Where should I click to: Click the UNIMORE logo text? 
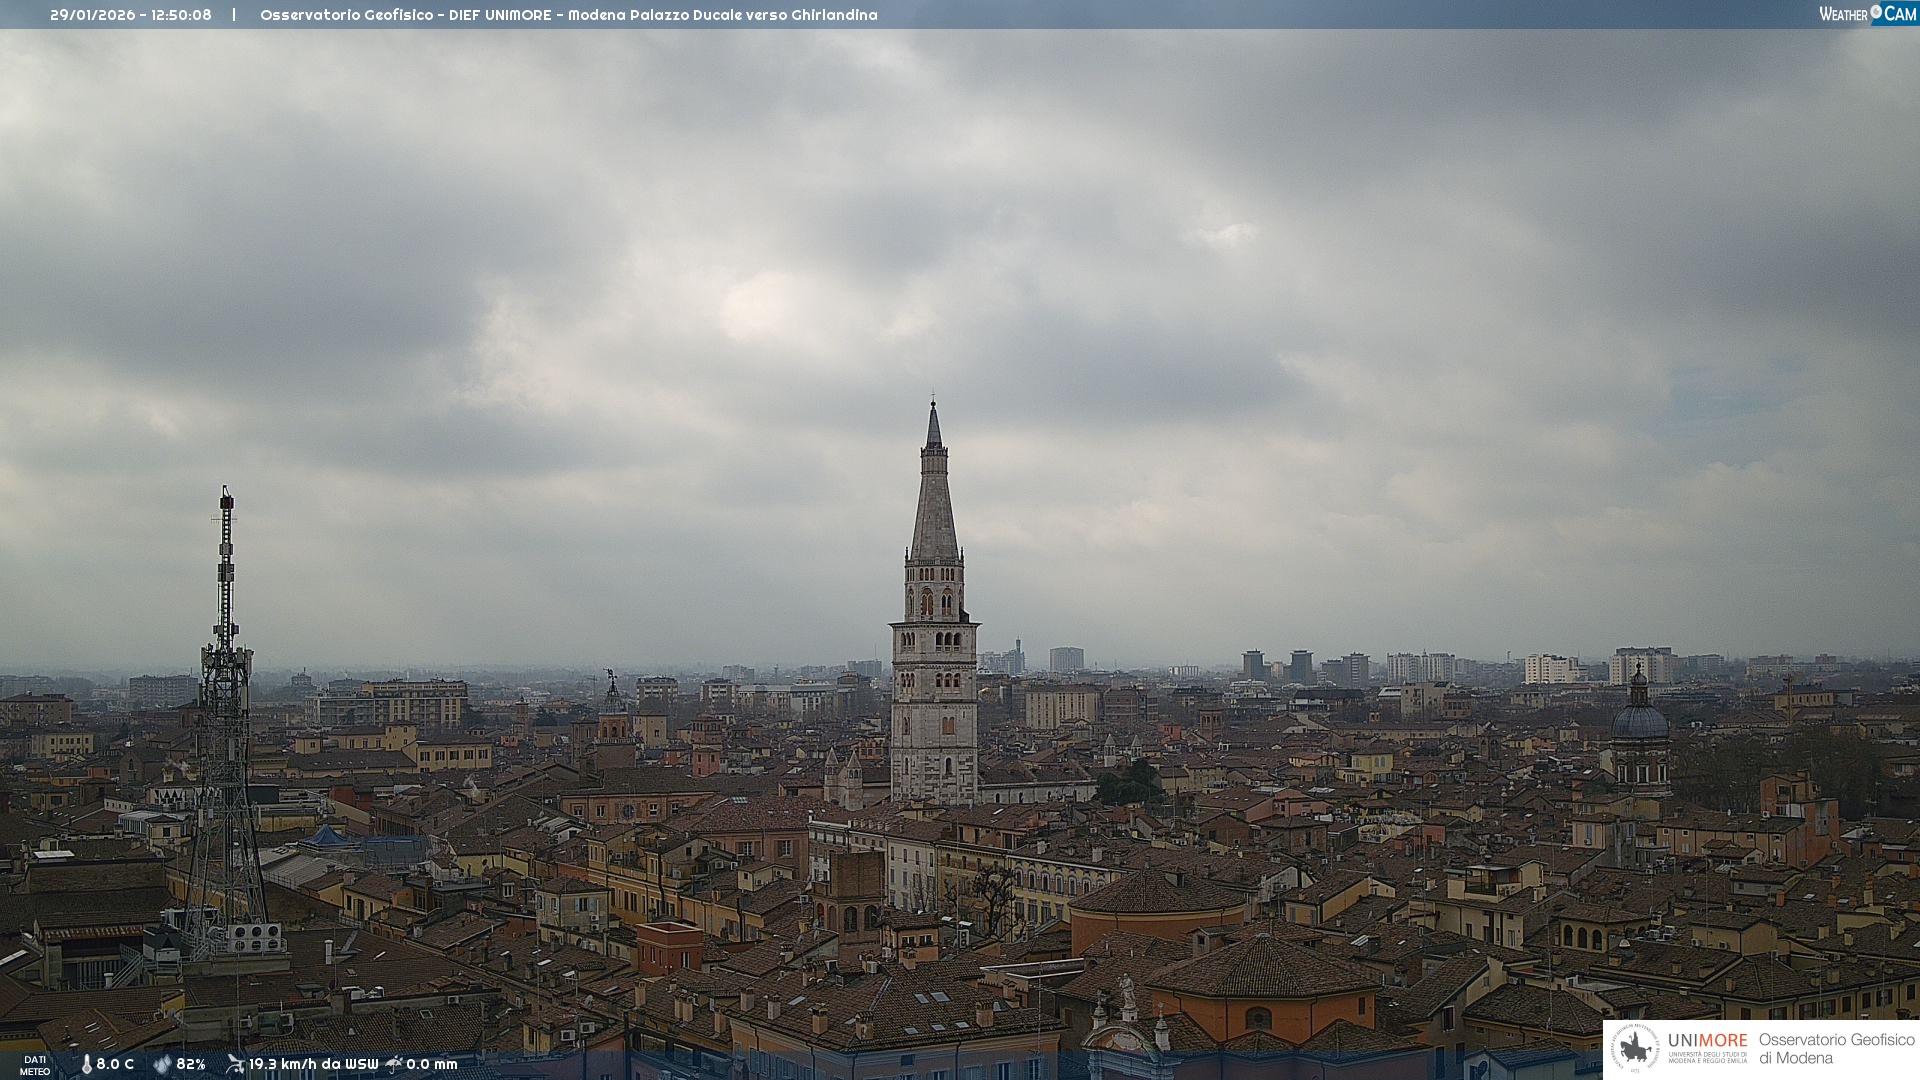pyautogui.click(x=1707, y=1040)
